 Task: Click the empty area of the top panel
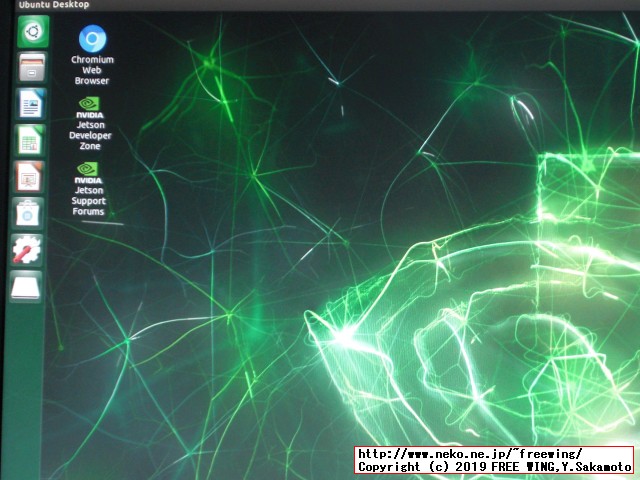click(x=350, y=6)
